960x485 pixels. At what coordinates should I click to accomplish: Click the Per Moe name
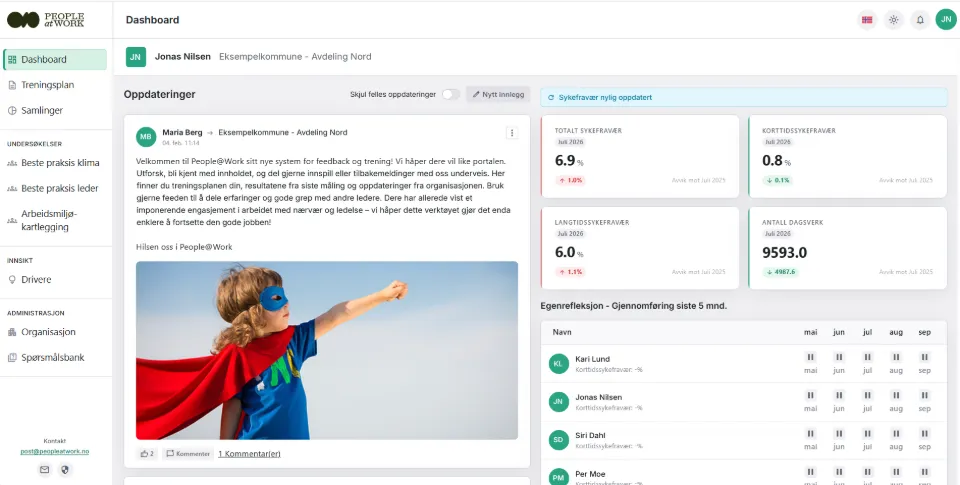click(590, 474)
